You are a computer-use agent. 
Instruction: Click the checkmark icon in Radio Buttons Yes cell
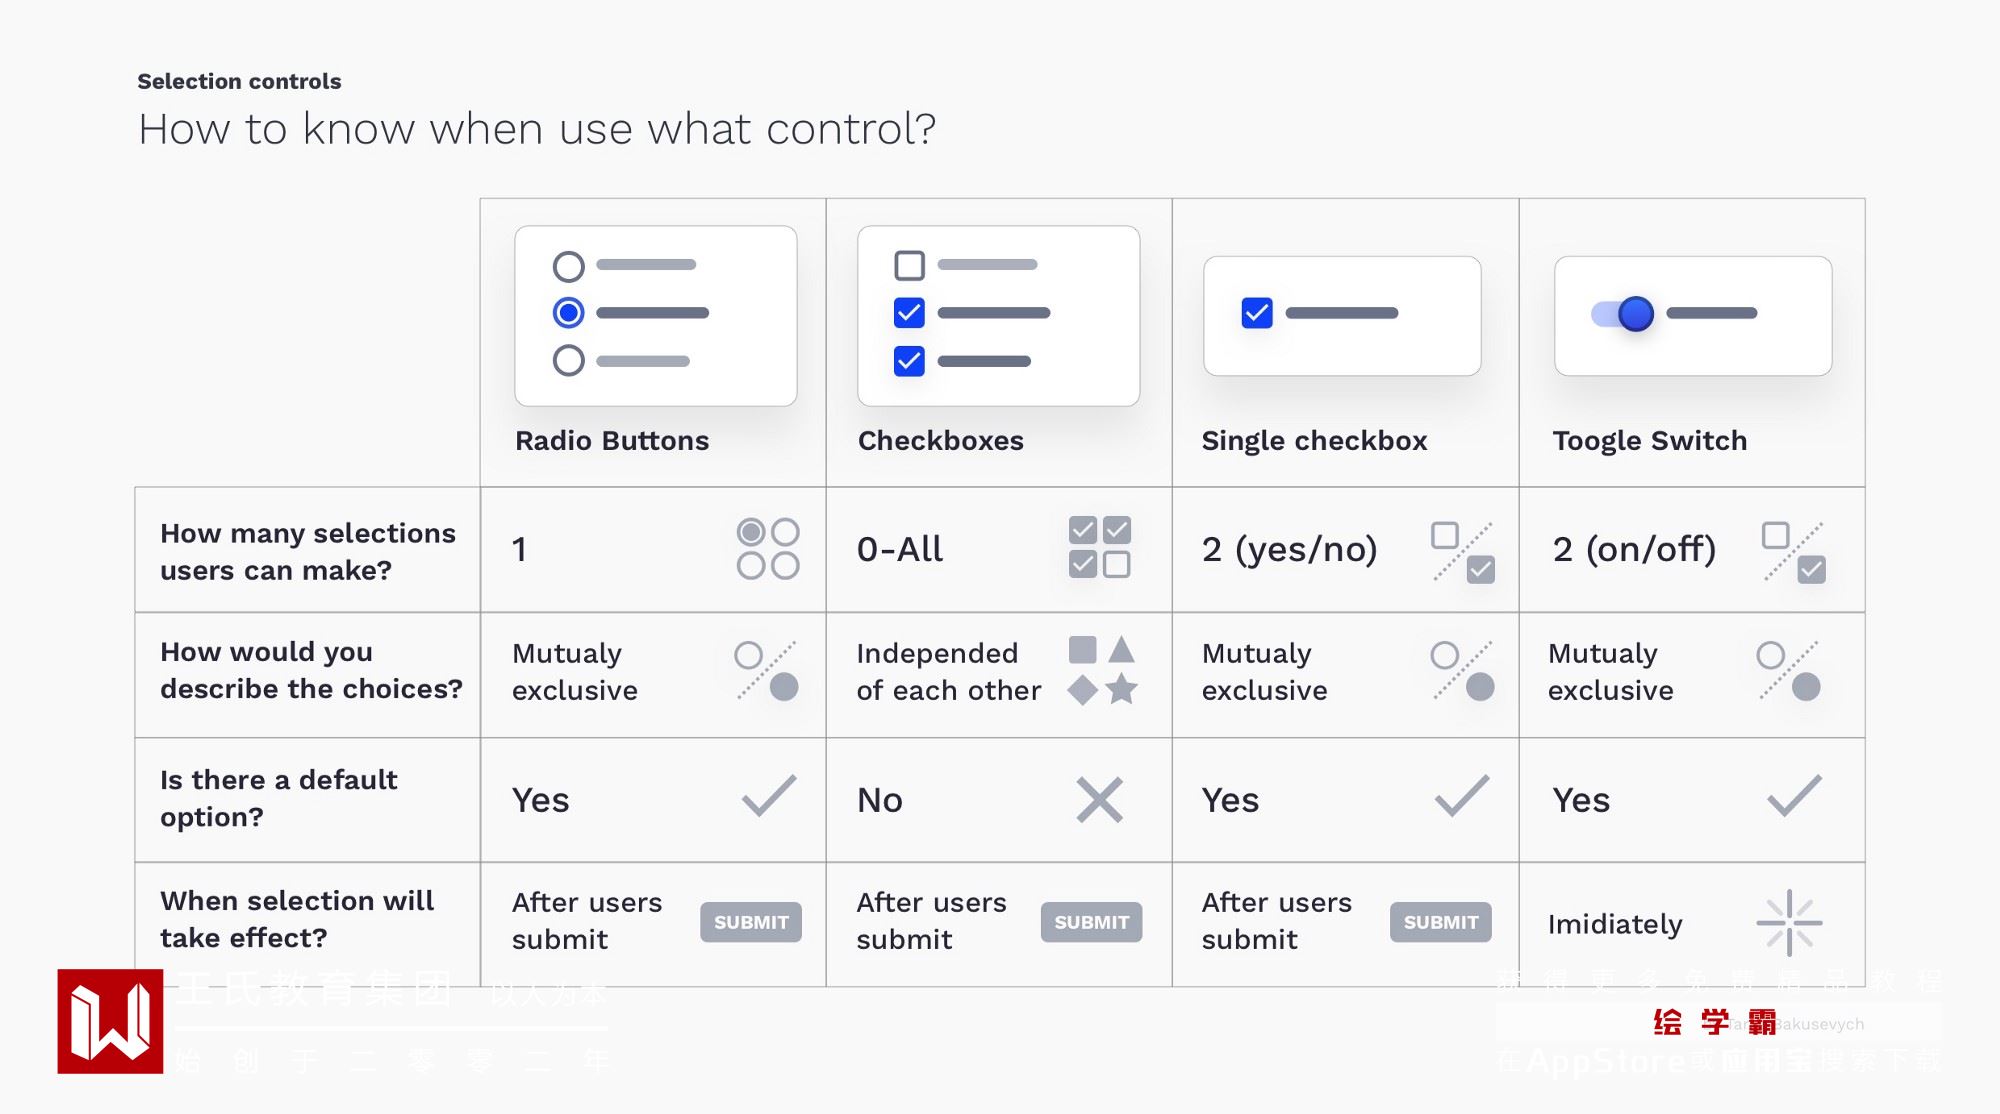(768, 796)
